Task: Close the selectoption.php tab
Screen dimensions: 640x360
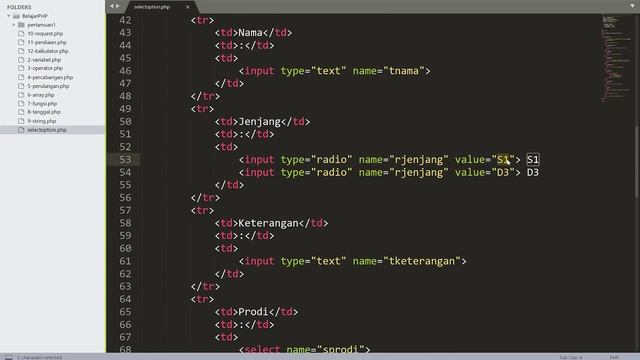Action: click(x=188, y=7)
